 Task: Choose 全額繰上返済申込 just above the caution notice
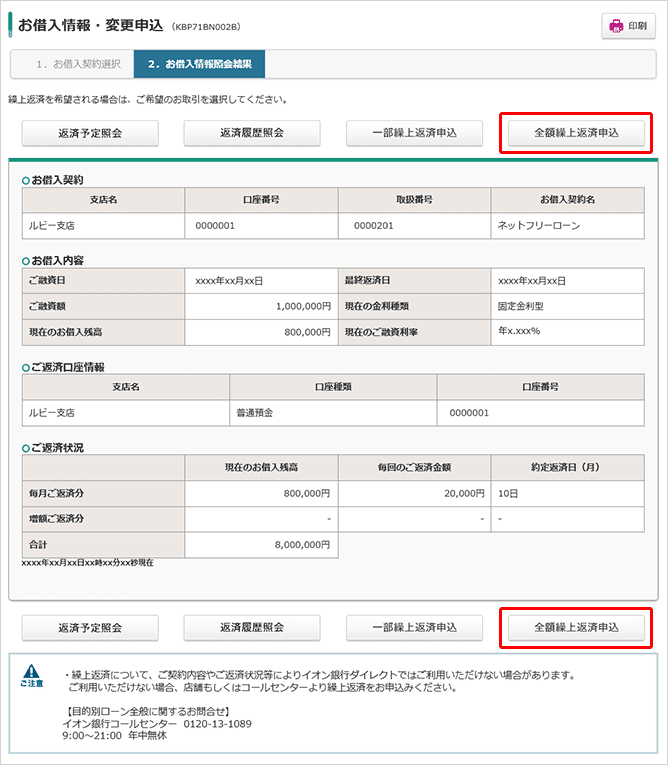point(576,627)
